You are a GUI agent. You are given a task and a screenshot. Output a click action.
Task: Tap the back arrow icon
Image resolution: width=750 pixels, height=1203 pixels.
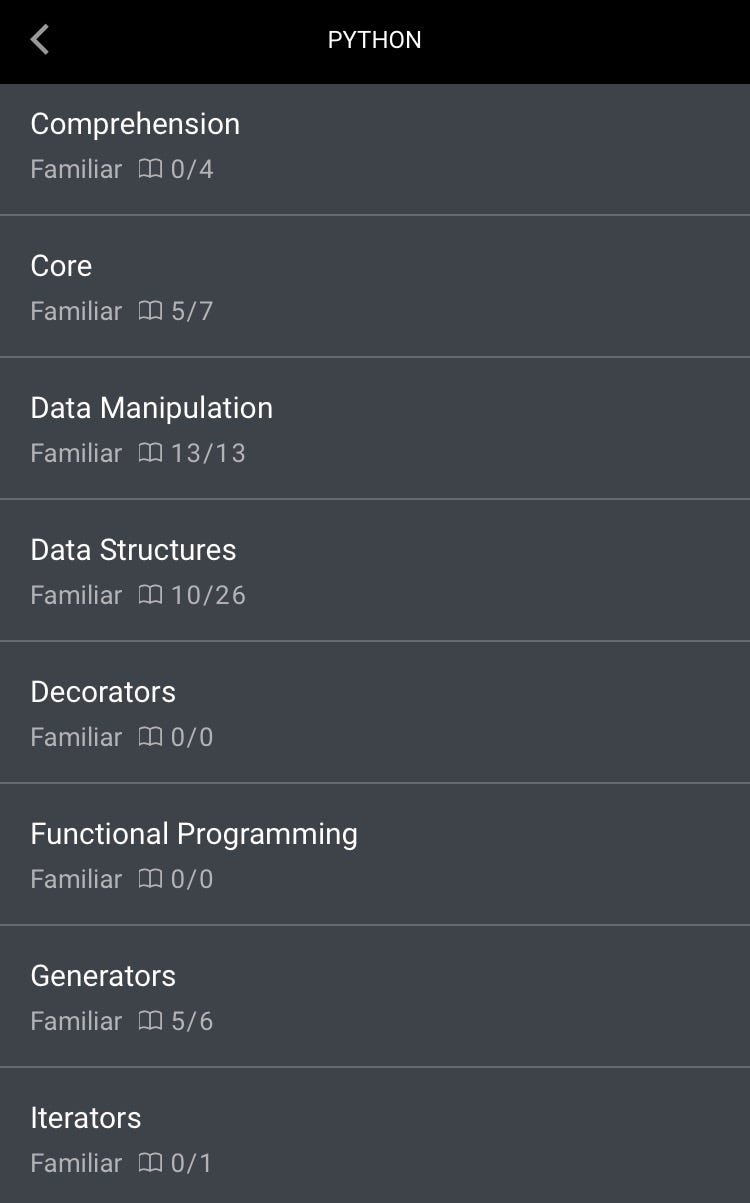coord(40,40)
